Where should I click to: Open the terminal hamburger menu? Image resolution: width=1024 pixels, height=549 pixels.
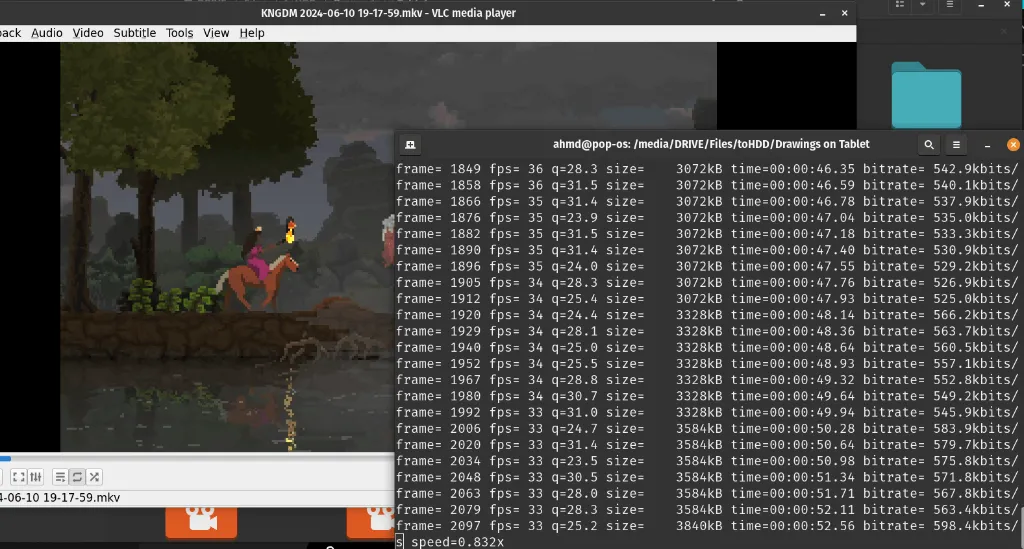tap(956, 145)
